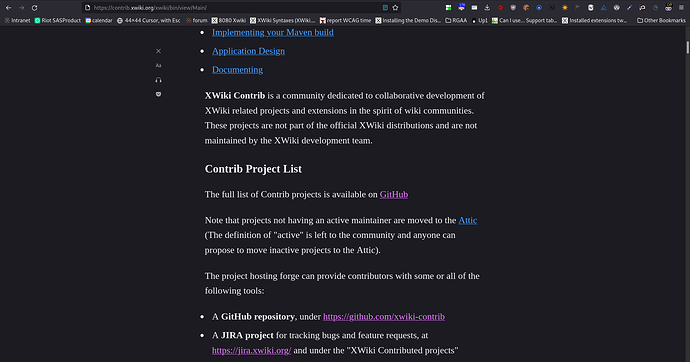This screenshot has height=362, width=690.
Task: Toggle reader view icon in address bar
Action: pyautogui.click(x=385, y=7)
